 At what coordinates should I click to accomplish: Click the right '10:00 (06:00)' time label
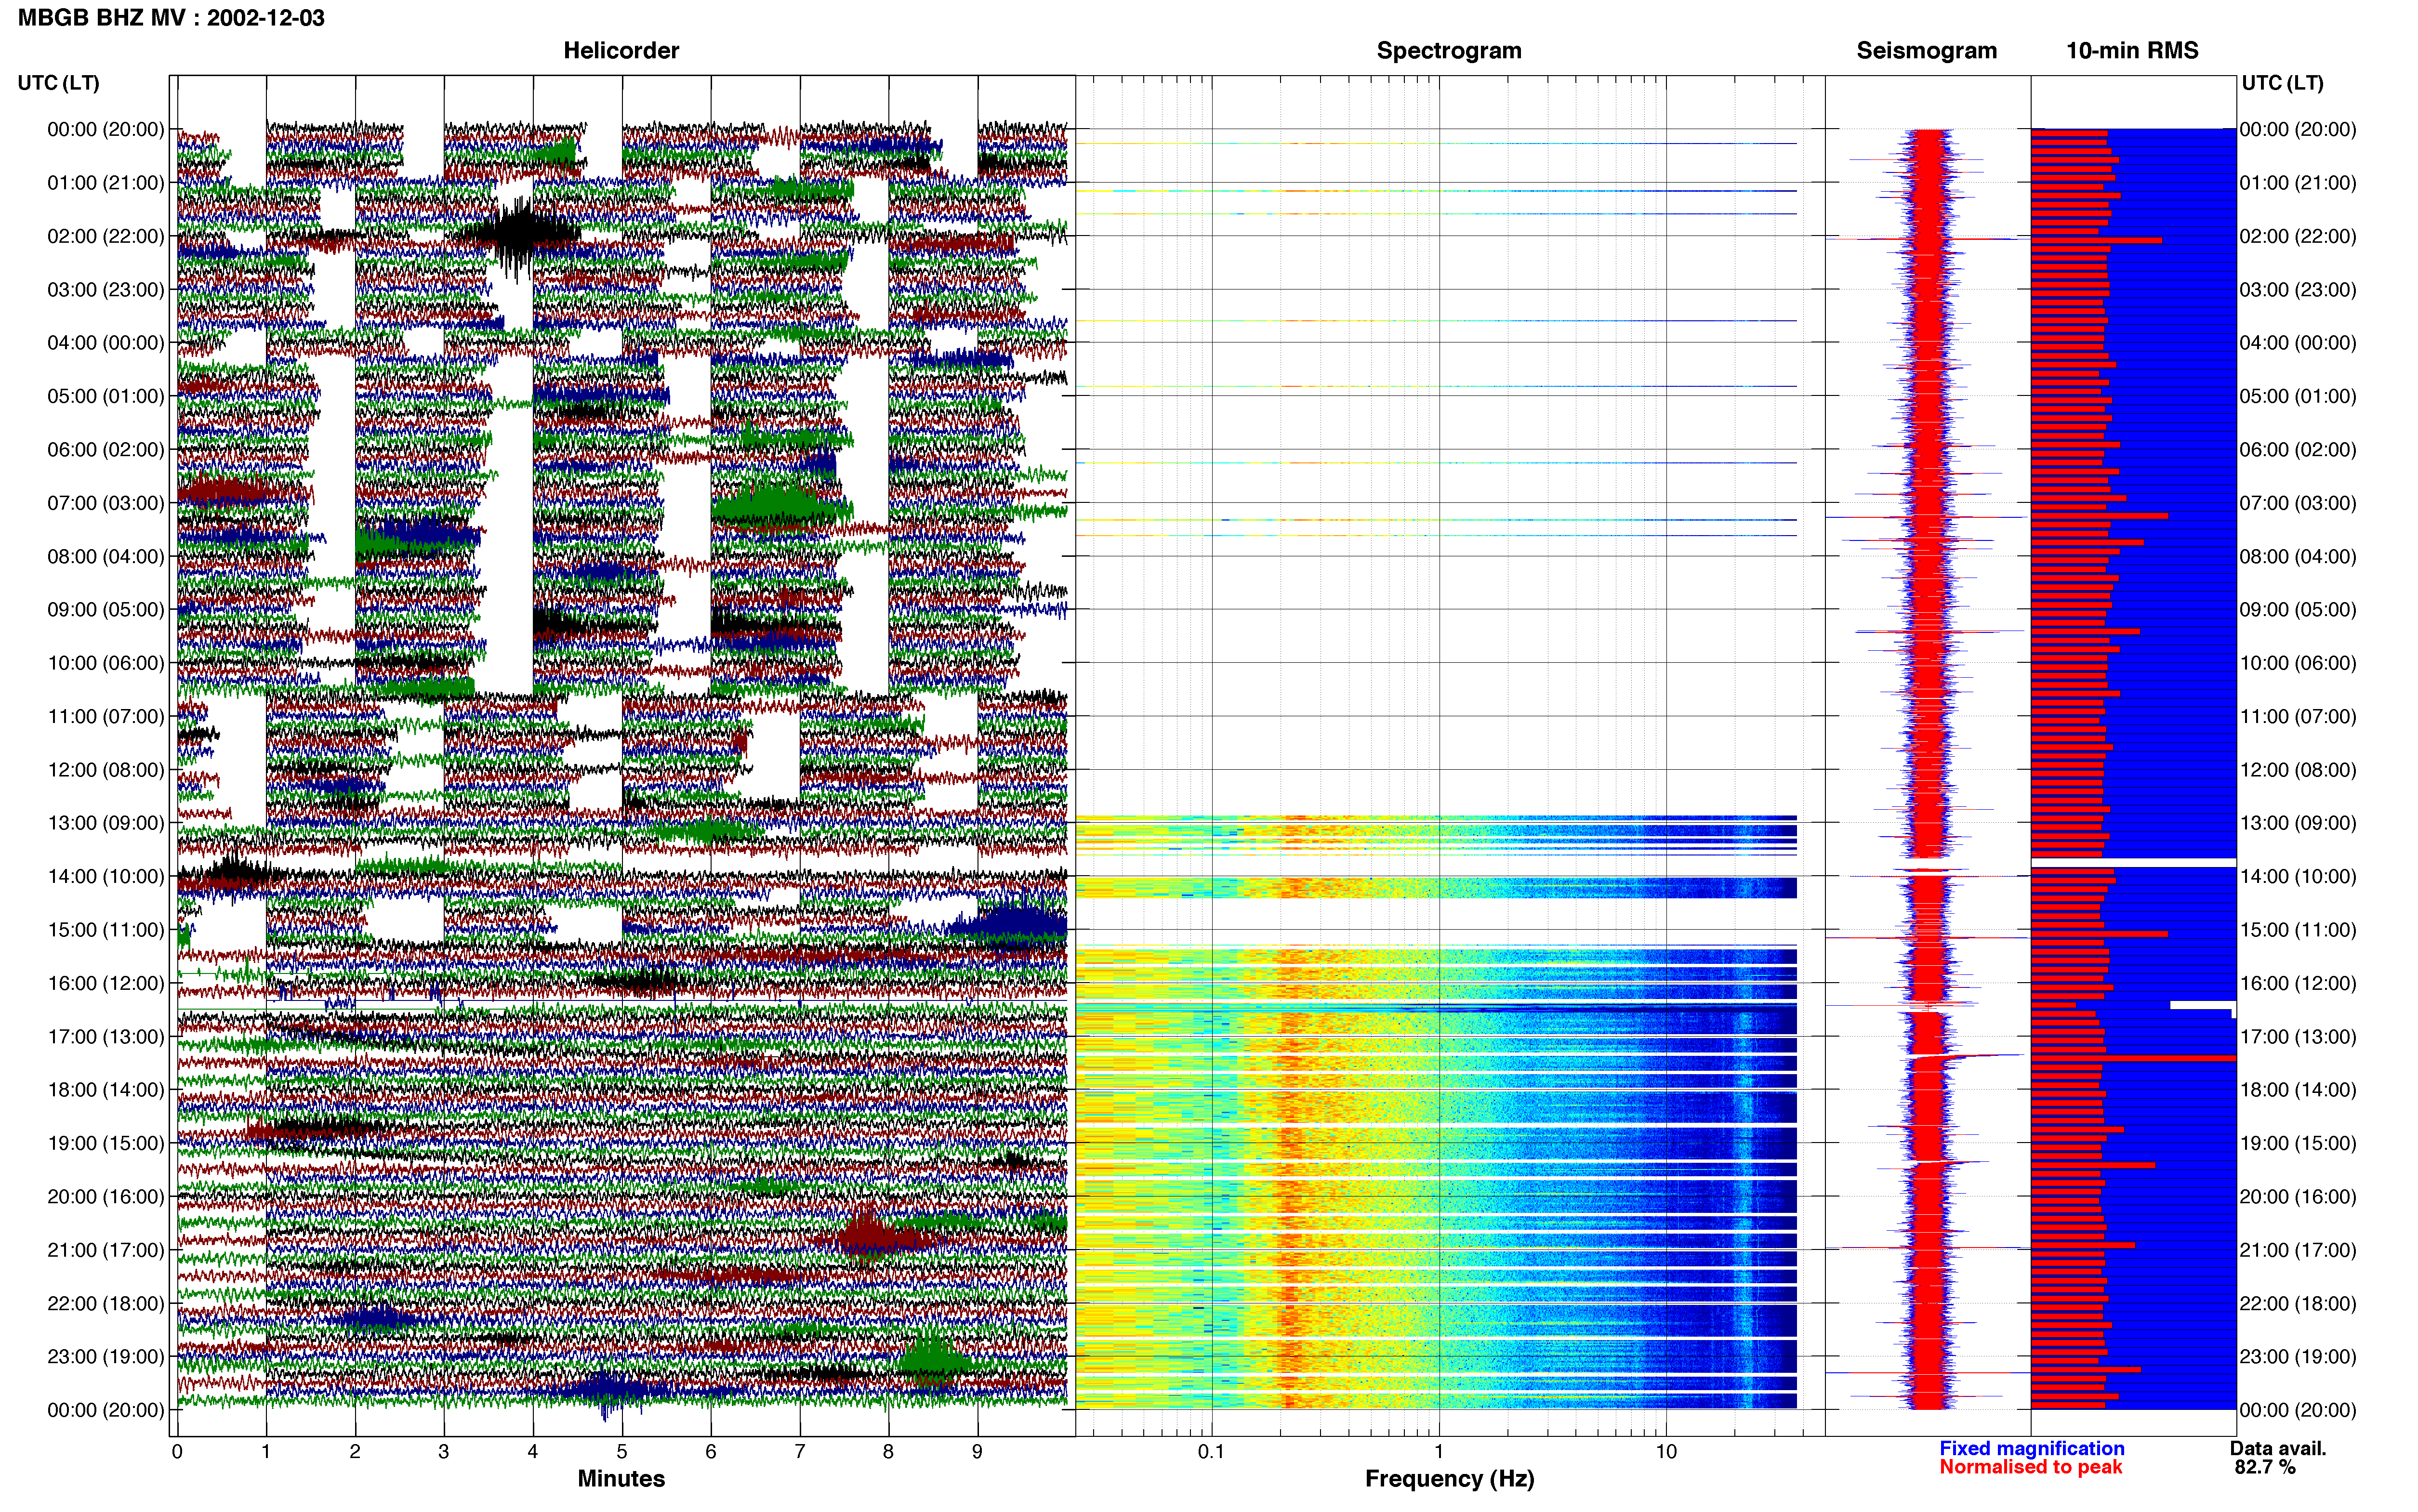2298,663
